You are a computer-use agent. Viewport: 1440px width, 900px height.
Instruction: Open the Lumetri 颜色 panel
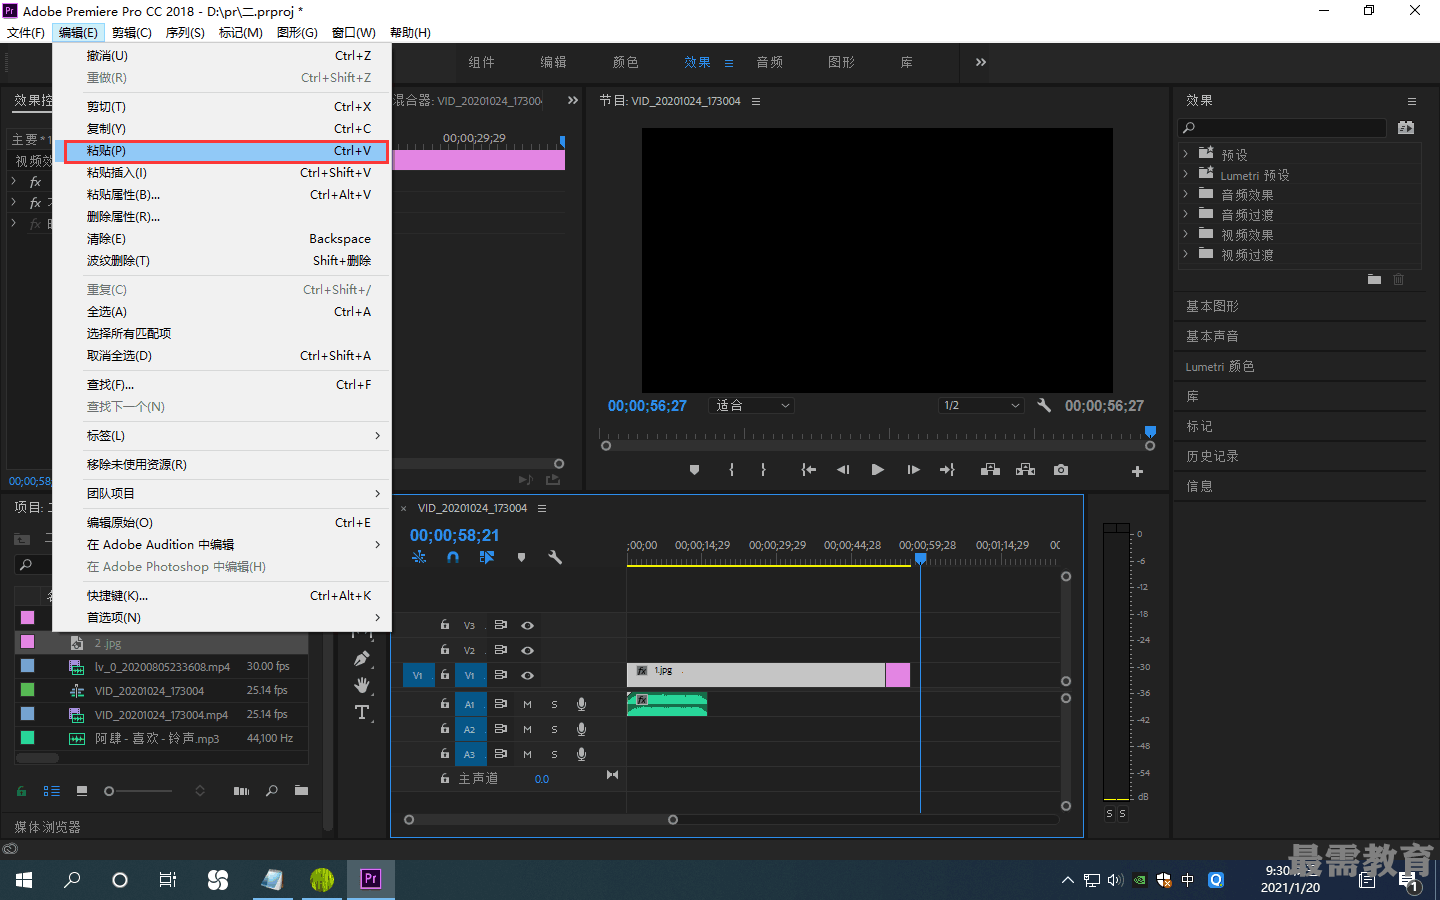coord(1220,366)
